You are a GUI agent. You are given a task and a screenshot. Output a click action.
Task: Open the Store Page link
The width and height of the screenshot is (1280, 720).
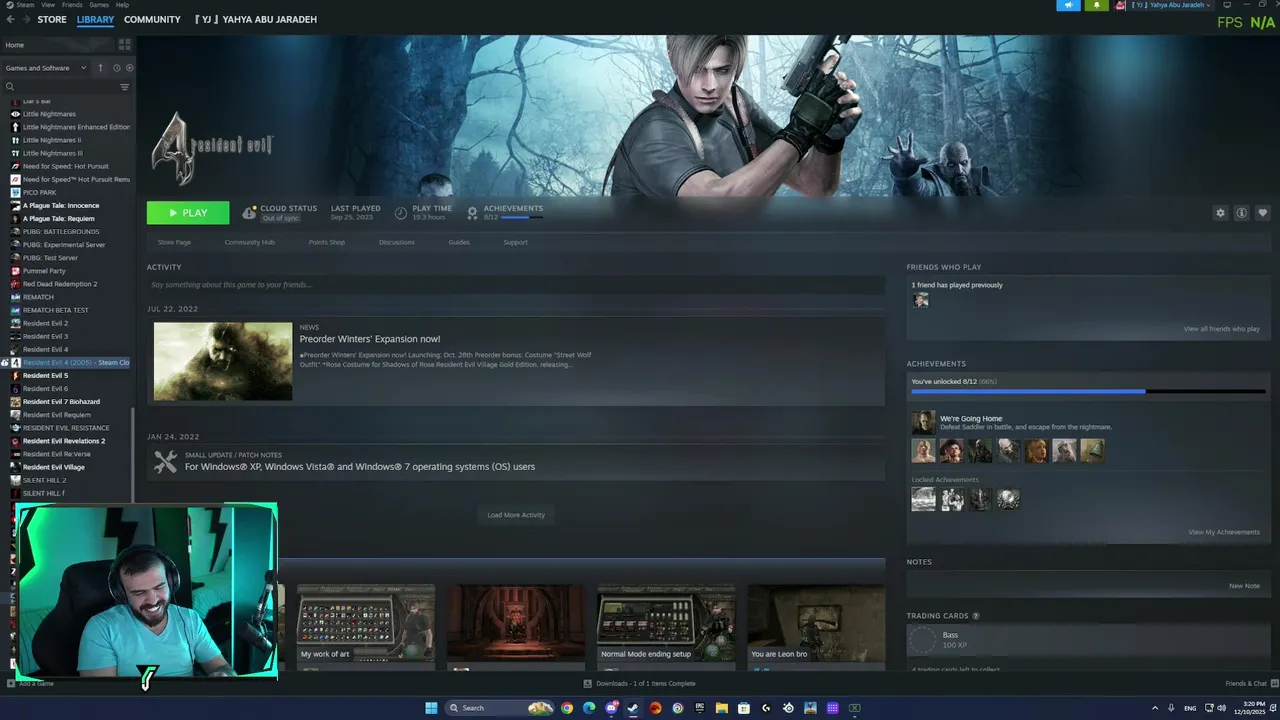(174, 242)
